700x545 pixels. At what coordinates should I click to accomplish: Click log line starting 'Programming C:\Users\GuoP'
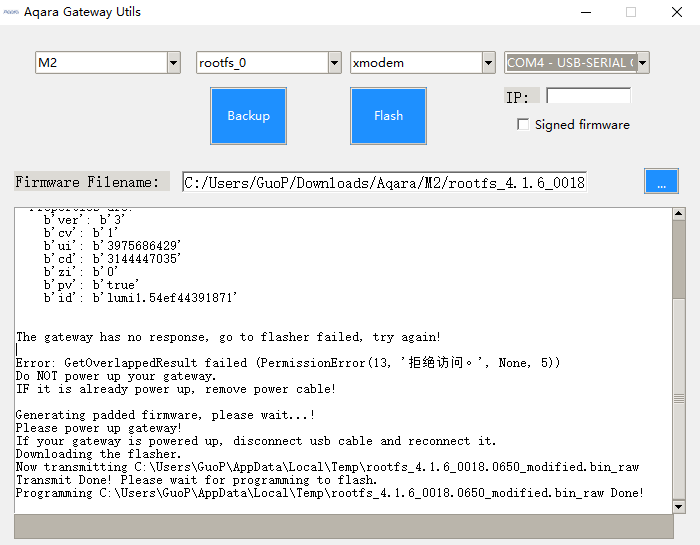coord(329,493)
